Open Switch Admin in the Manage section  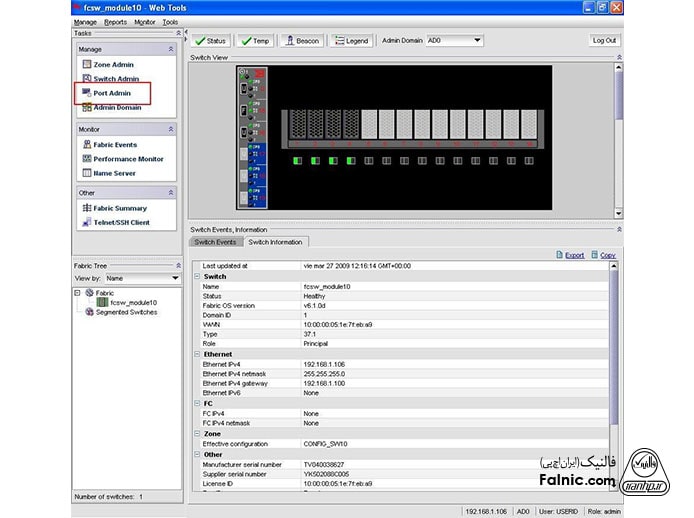point(116,79)
